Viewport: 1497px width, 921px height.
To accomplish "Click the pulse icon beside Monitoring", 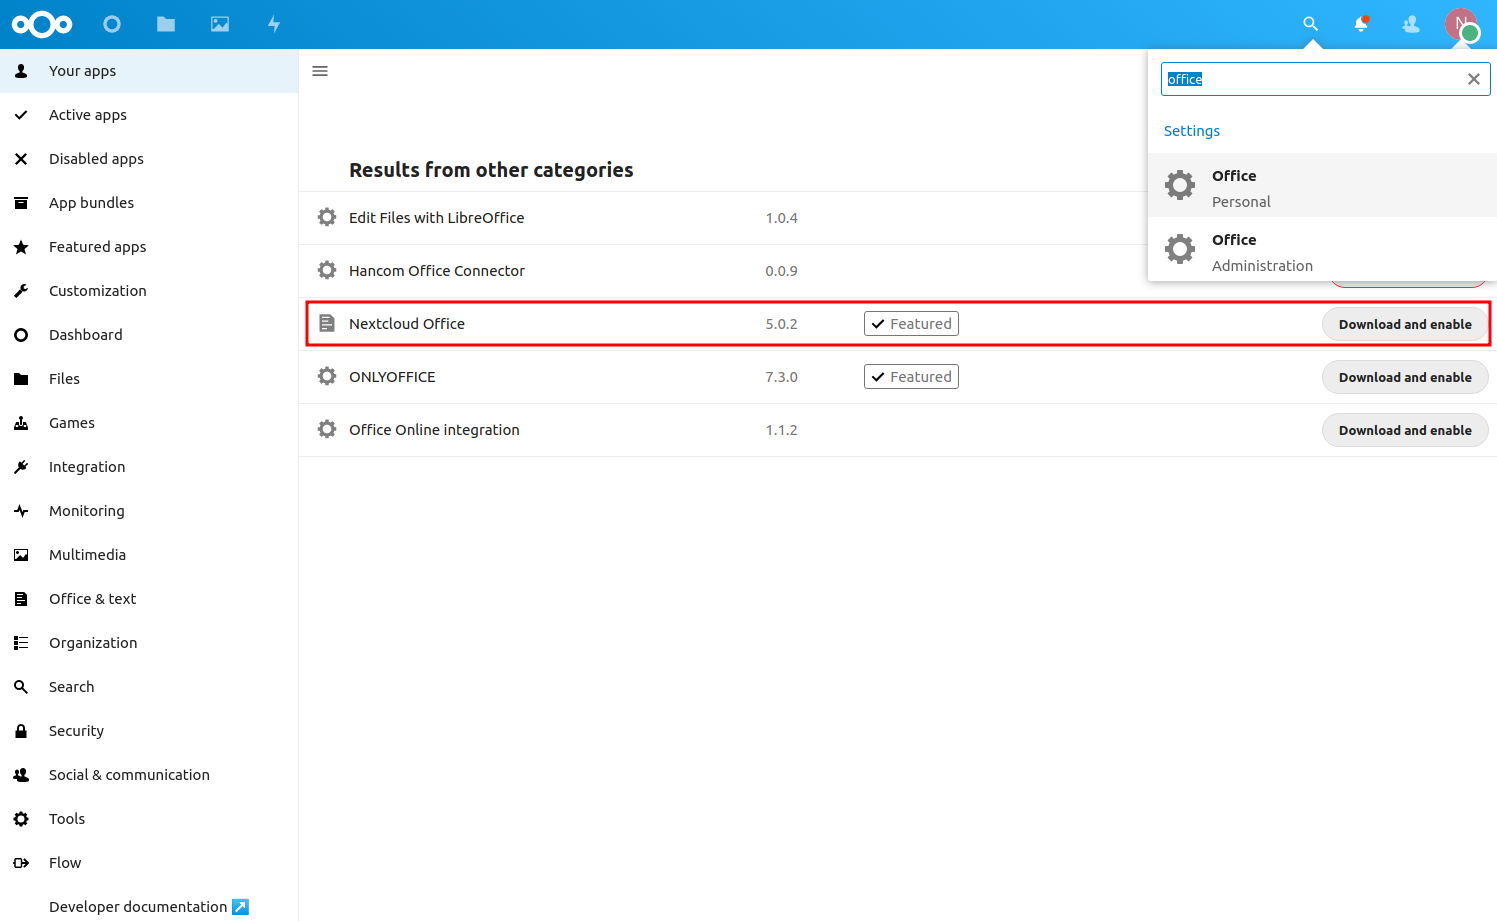I will pyautogui.click(x=21, y=511).
